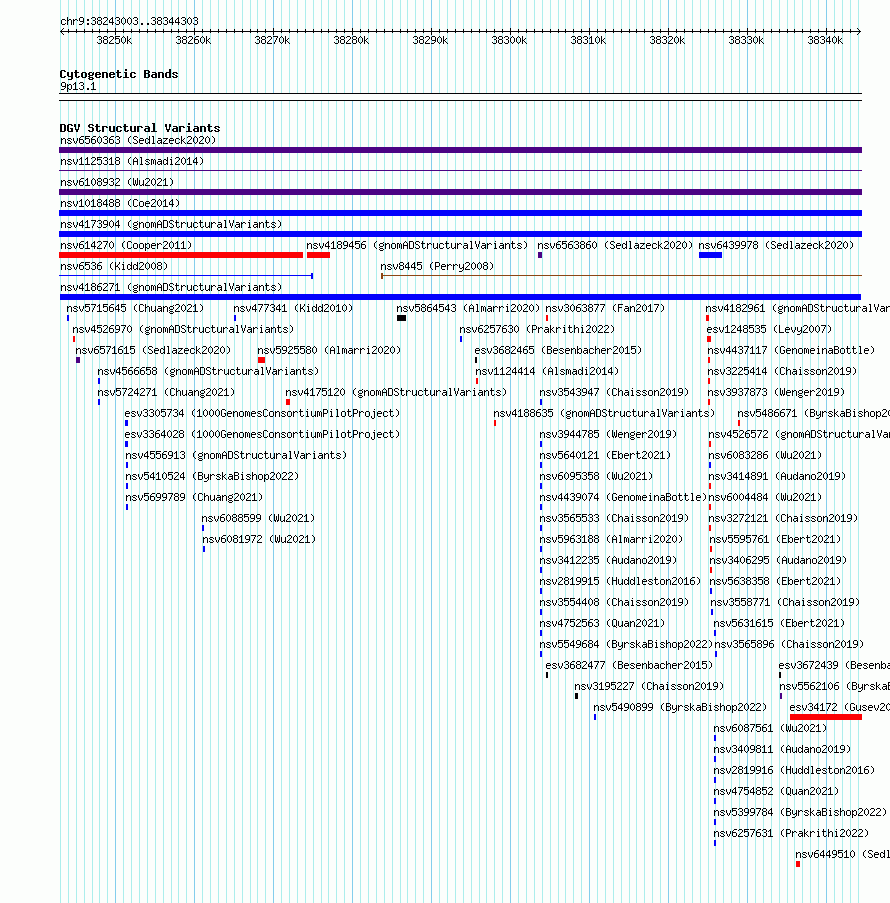Click nsv5925580 (Almarri2020) label
The width and height of the screenshot is (890, 903).
(329, 351)
